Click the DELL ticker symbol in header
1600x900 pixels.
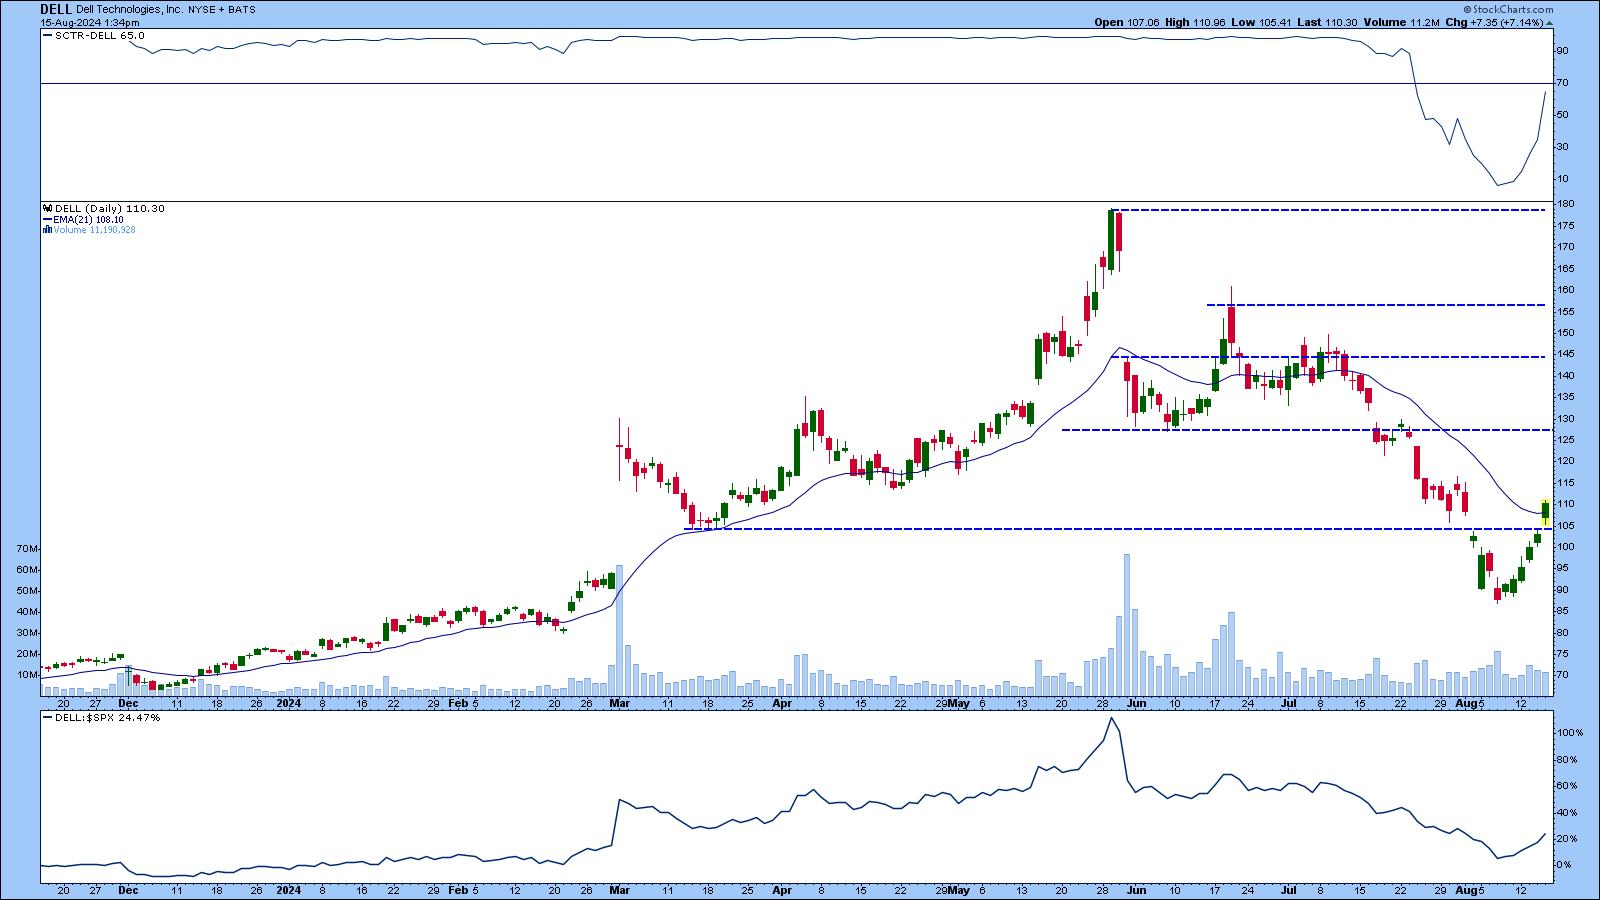coord(55,9)
